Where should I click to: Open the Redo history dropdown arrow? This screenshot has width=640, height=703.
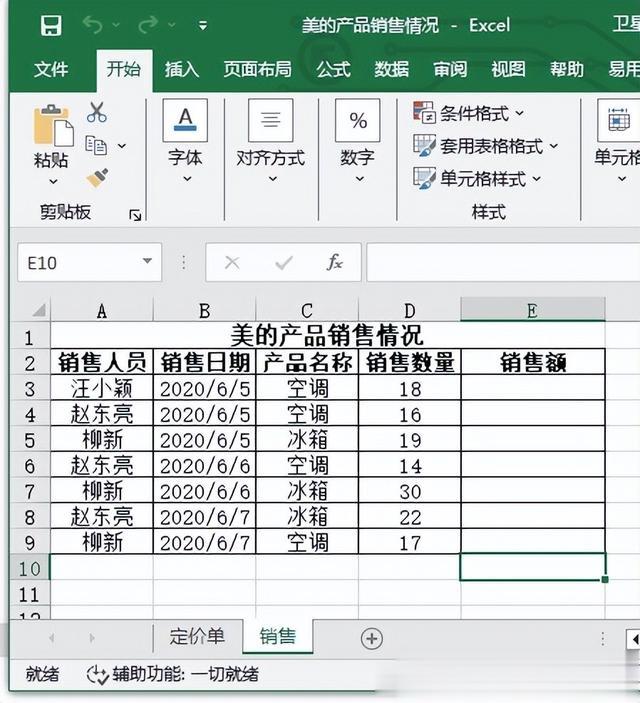pos(172,25)
